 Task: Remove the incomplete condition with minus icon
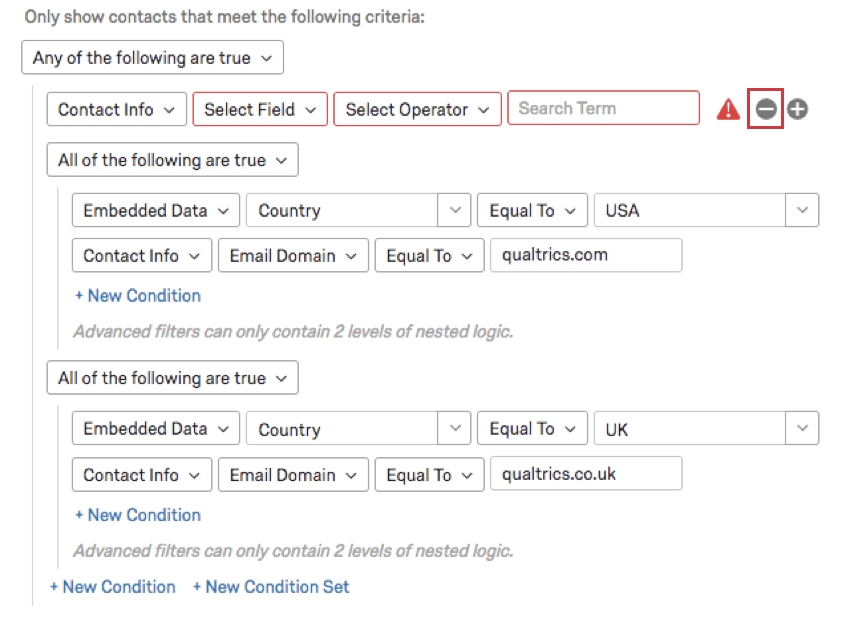click(x=765, y=109)
